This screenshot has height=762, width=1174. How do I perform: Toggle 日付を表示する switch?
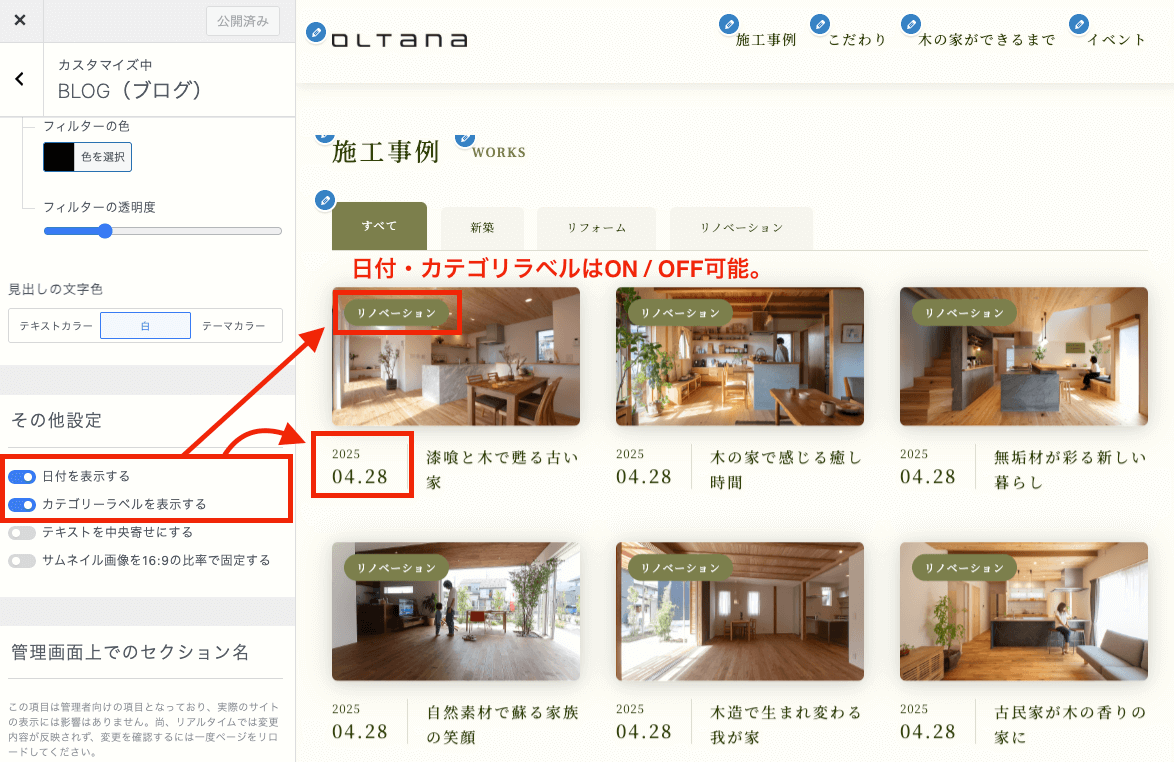point(22,477)
